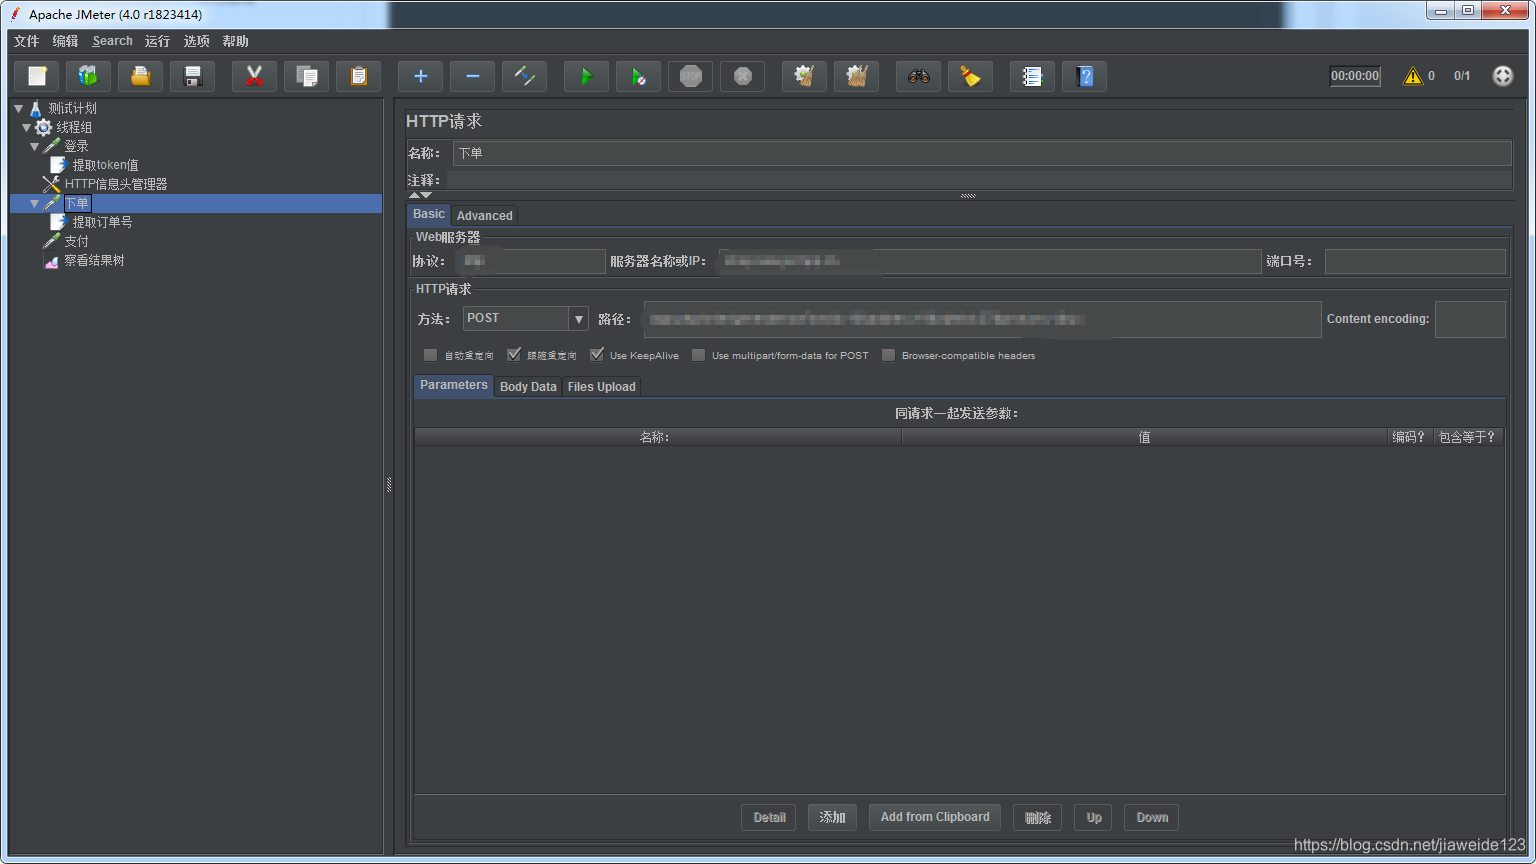Toggle the follow redirects checkbox

tap(514, 355)
